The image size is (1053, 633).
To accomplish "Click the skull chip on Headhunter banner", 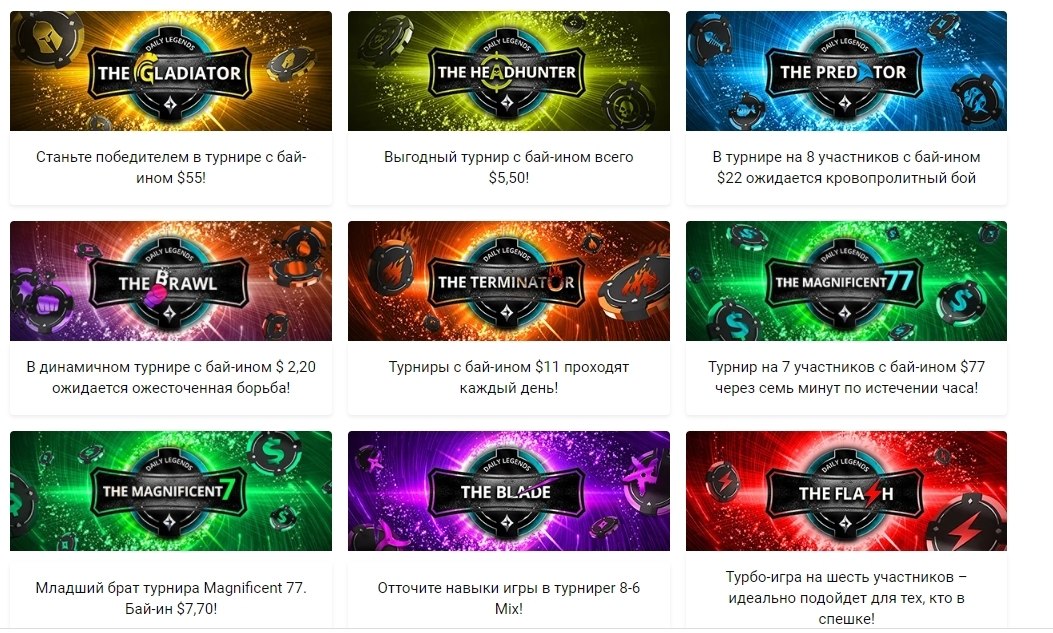I will pyautogui.click(x=628, y=103).
